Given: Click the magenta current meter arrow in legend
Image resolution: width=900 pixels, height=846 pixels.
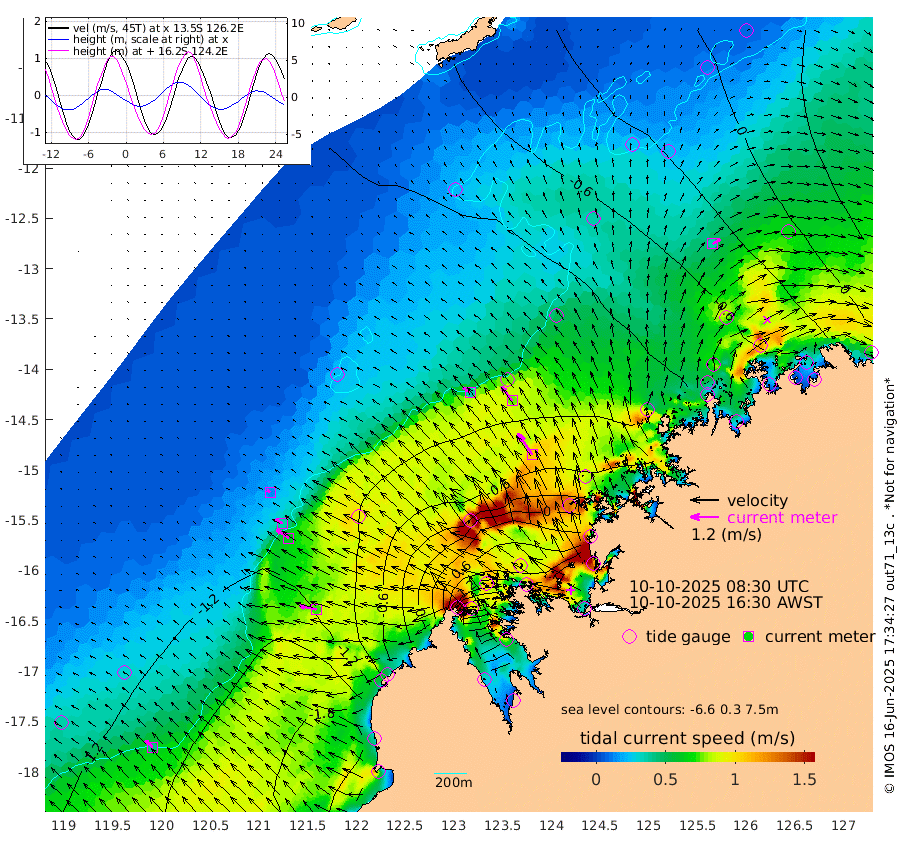Looking at the screenshot, I should click(x=704, y=517).
